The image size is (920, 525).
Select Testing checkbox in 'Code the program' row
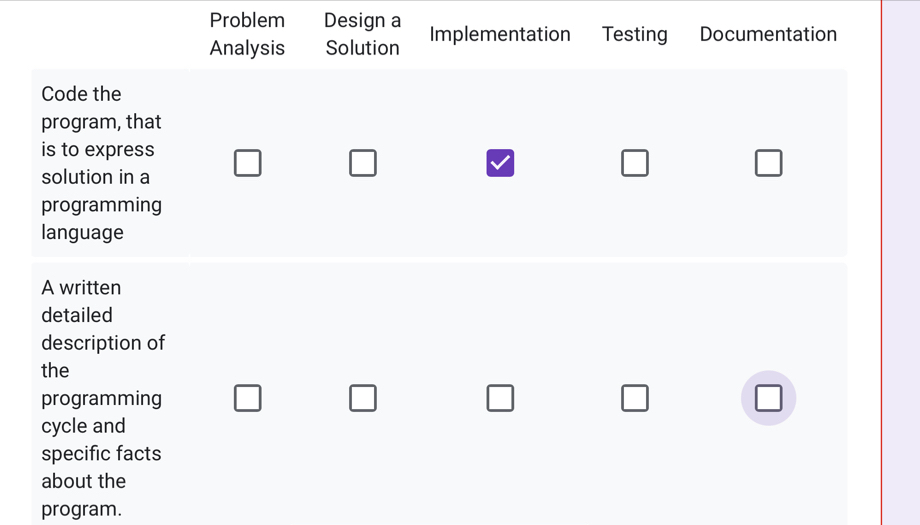point(634,163)
